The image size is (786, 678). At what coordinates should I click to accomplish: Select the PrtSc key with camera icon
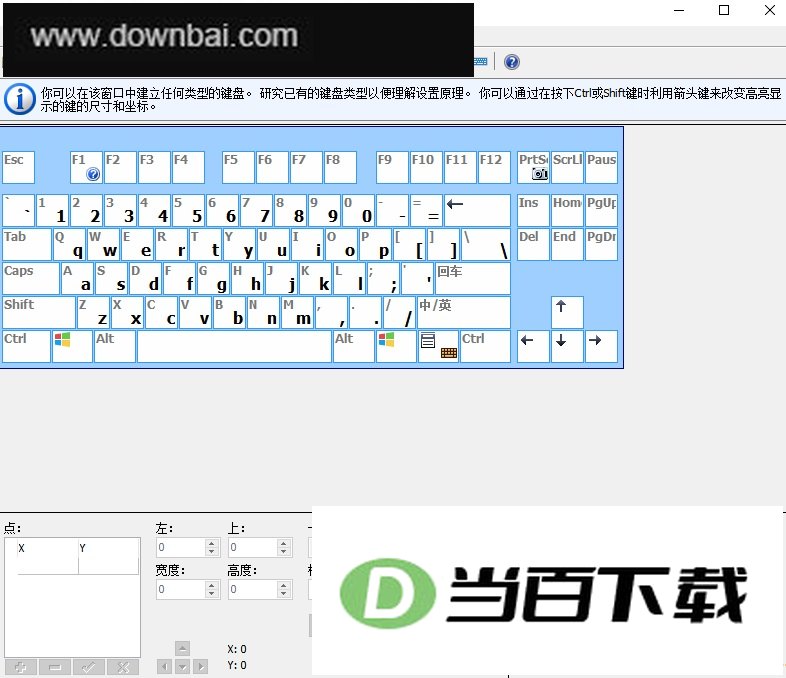click(533, 167)
